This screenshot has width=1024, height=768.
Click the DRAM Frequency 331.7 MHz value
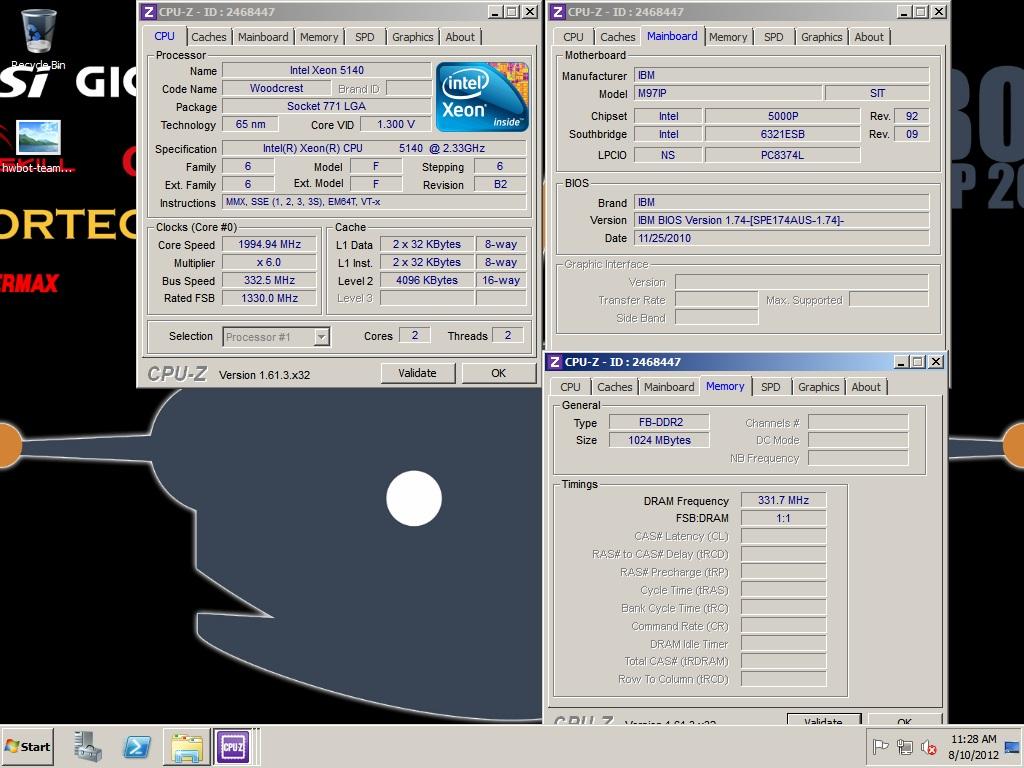[784, 500]
